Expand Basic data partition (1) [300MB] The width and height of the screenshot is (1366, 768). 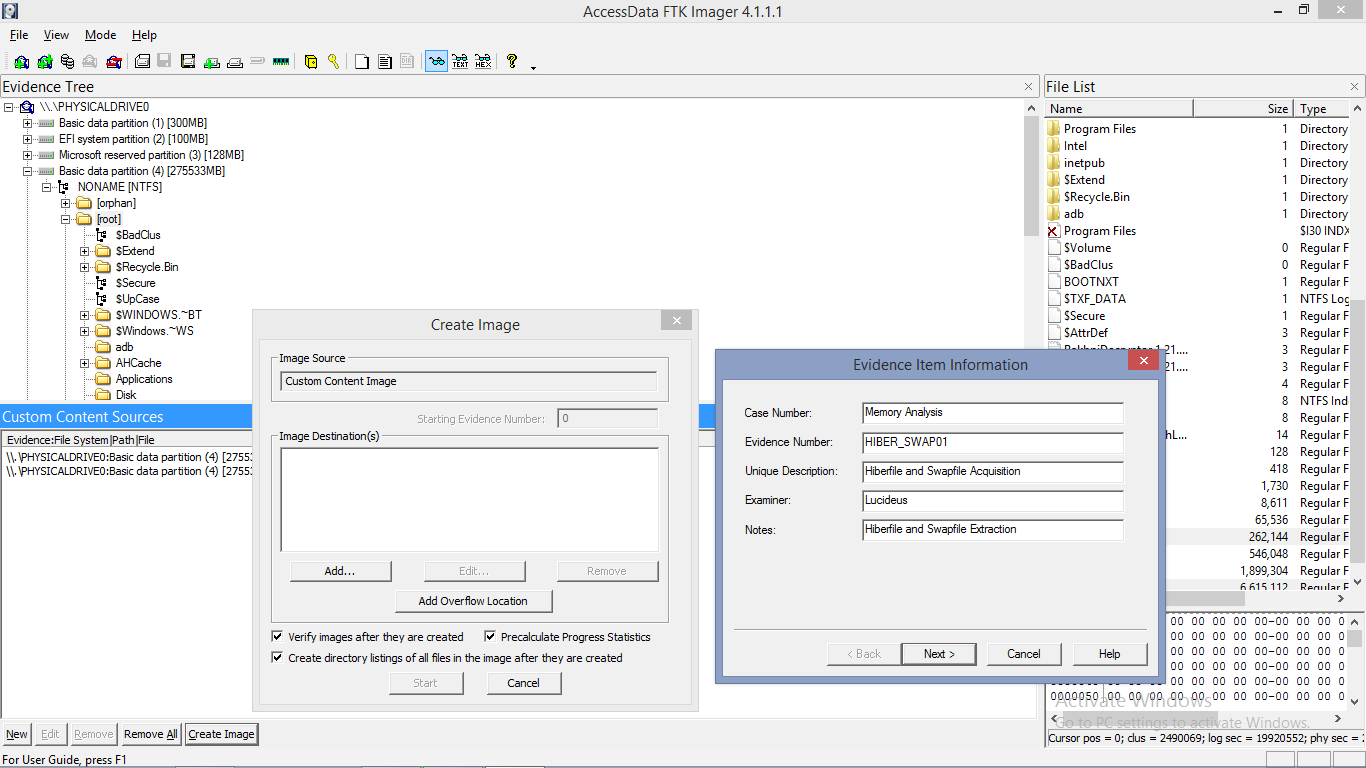[28, 123]
